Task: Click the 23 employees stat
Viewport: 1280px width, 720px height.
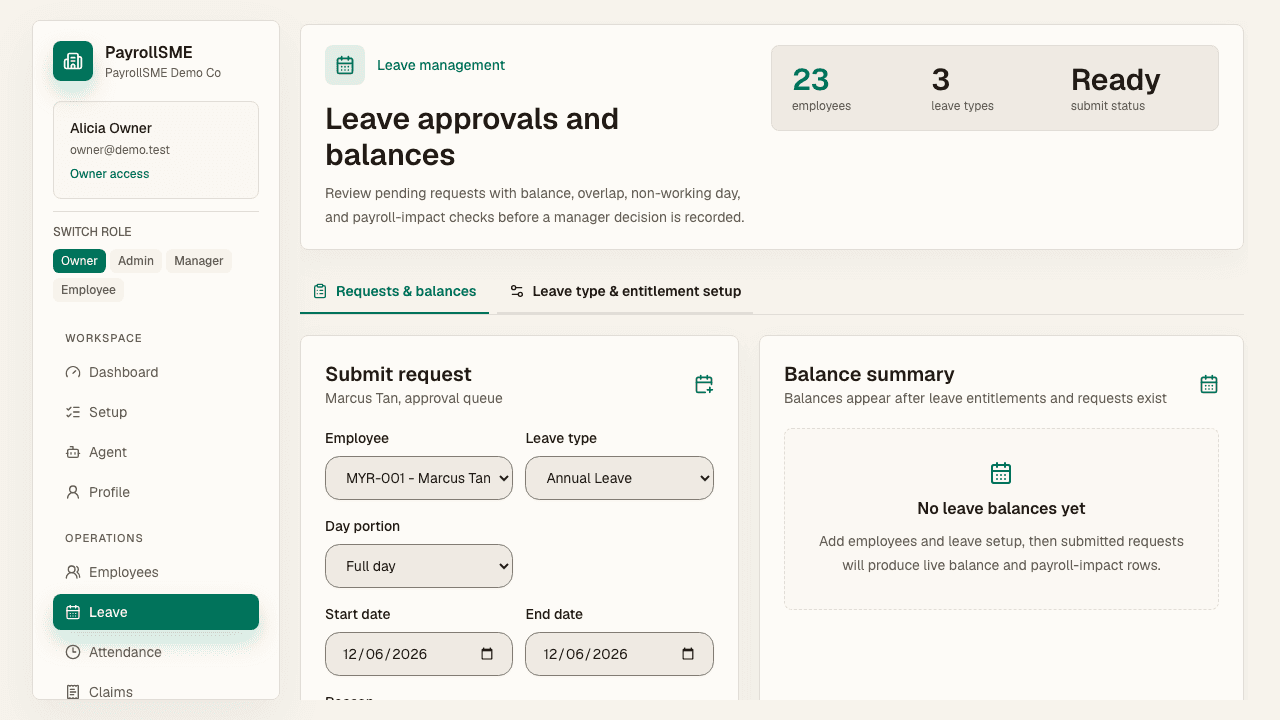Action: point(821,88)
